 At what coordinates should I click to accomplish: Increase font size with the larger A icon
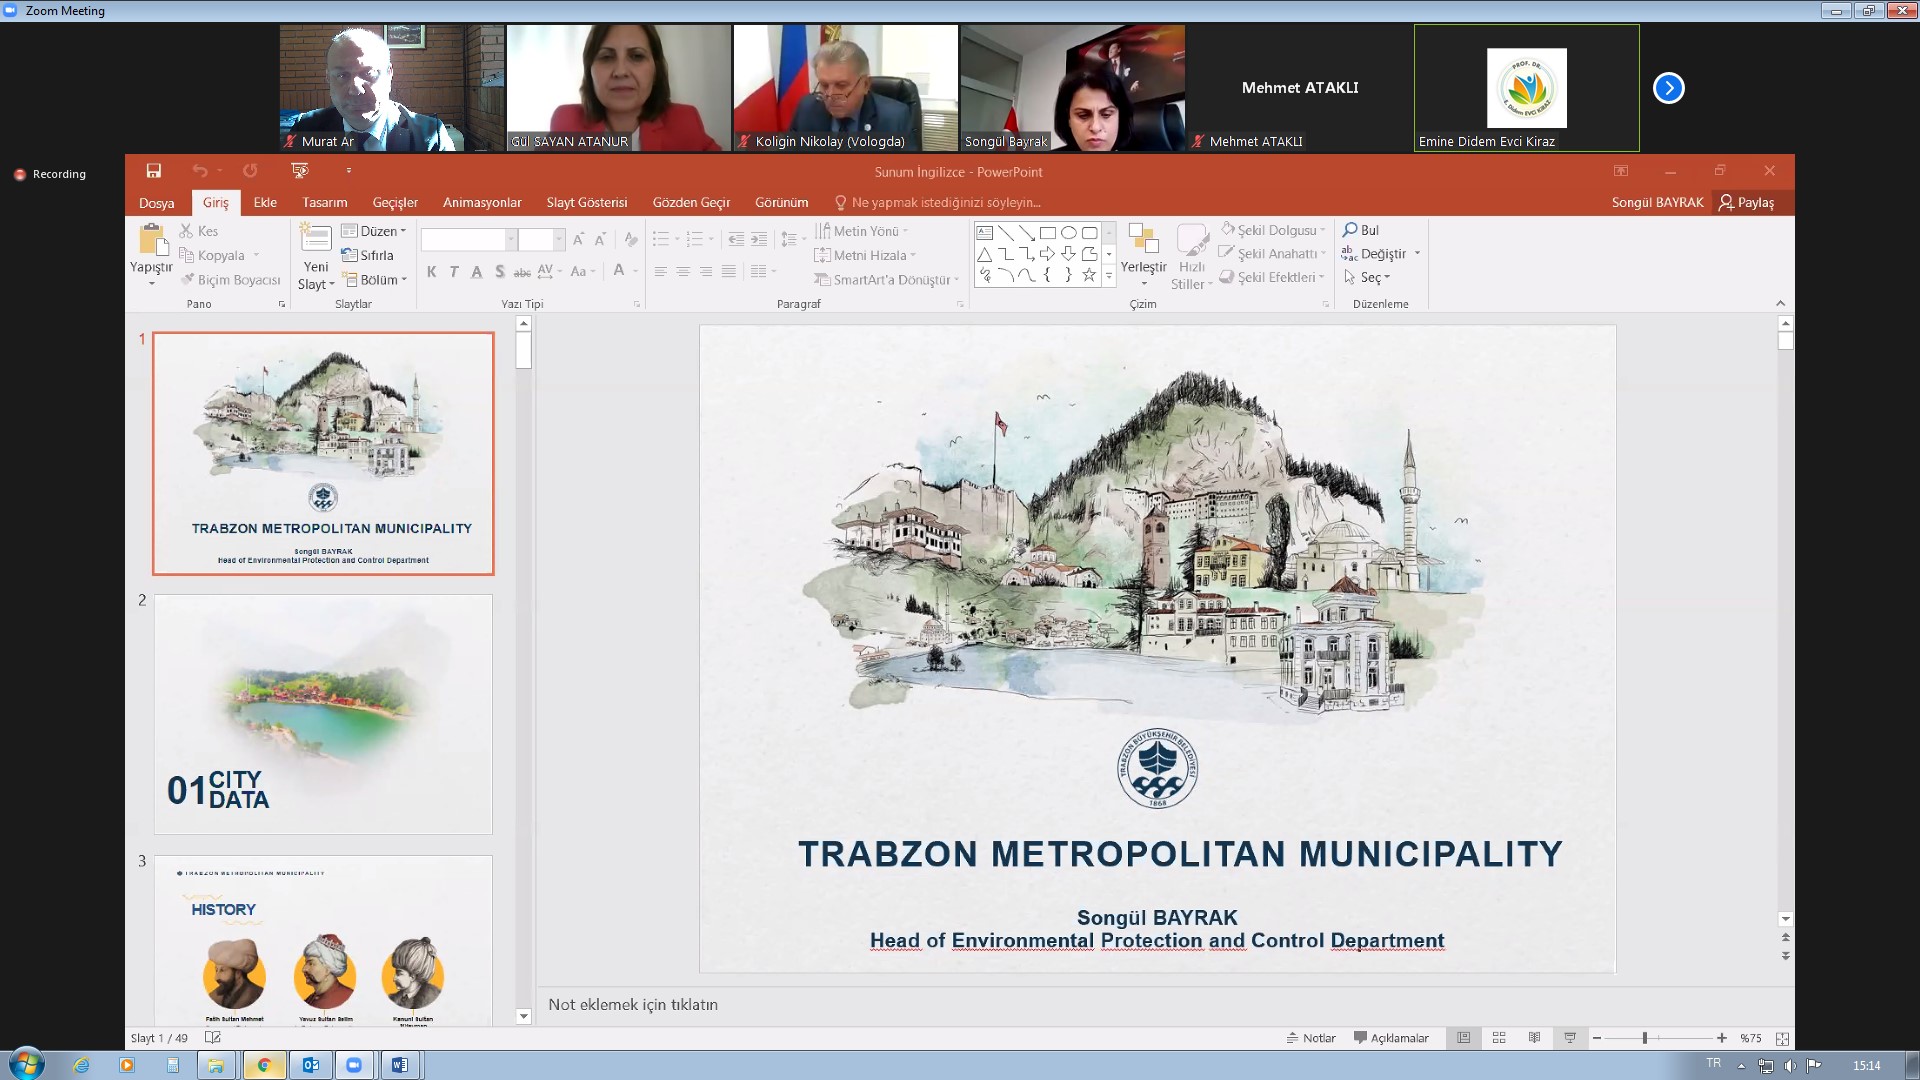coord(578,239)
